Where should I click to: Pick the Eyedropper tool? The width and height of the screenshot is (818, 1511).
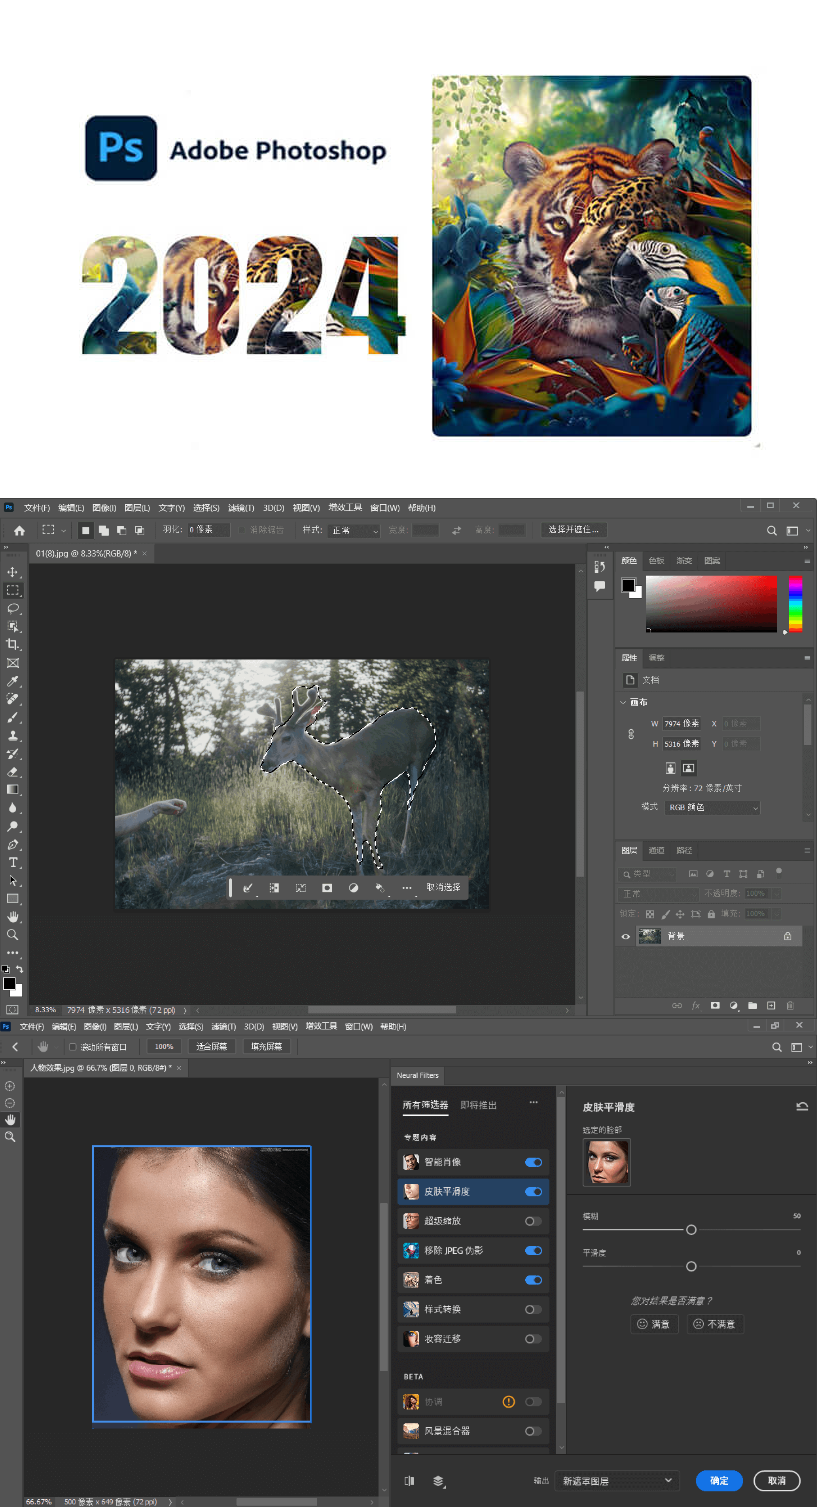click(13, 681)
